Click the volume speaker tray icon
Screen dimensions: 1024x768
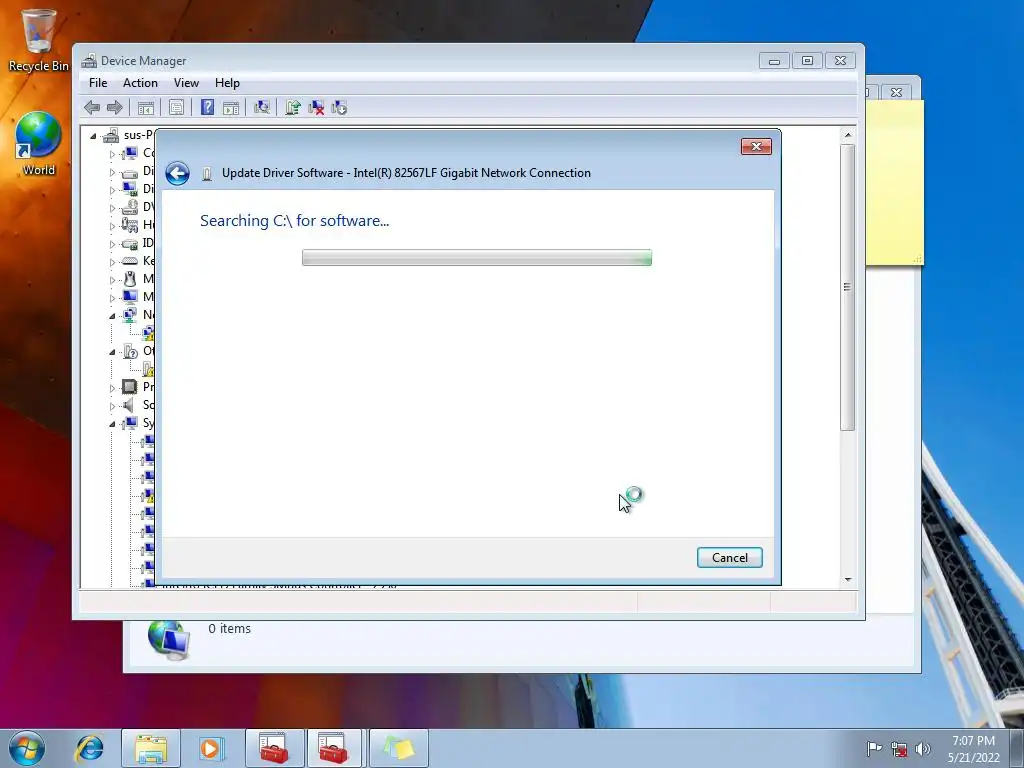coord(923,749)
